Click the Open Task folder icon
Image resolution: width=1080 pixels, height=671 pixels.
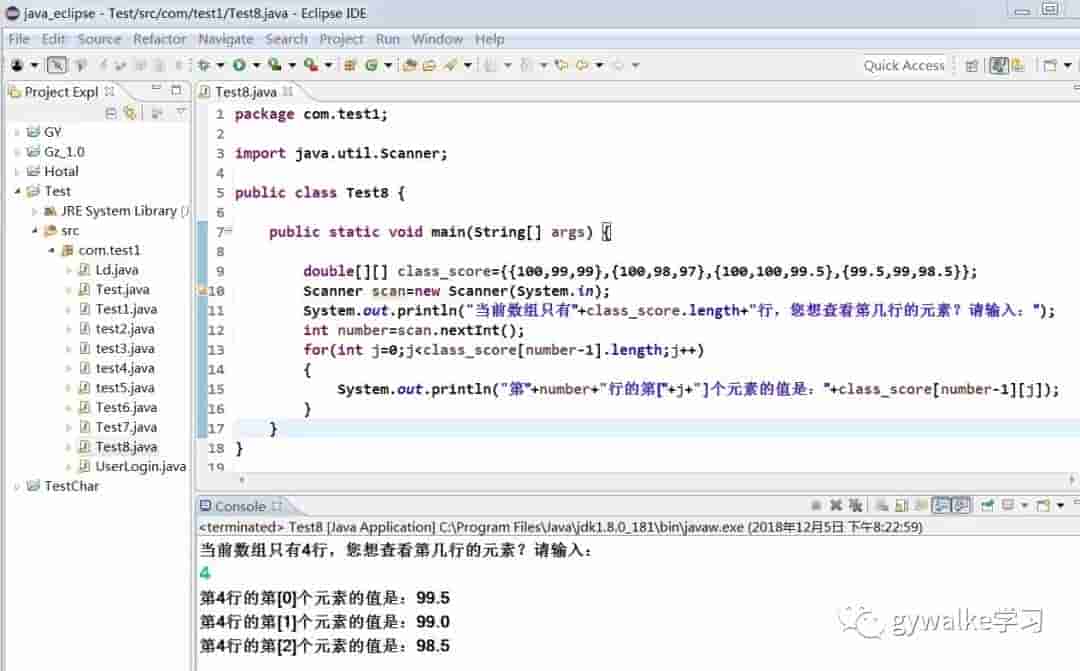(429, 65)
